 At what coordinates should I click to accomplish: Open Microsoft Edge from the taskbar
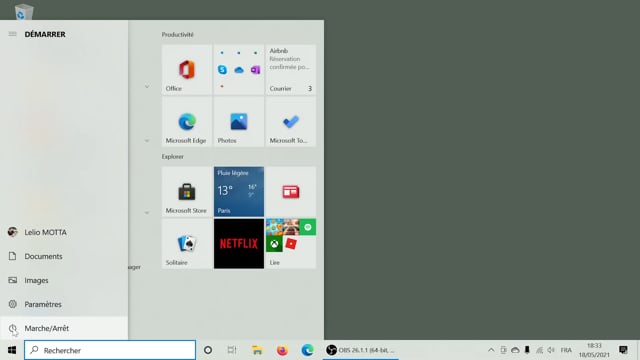[307, 350]
